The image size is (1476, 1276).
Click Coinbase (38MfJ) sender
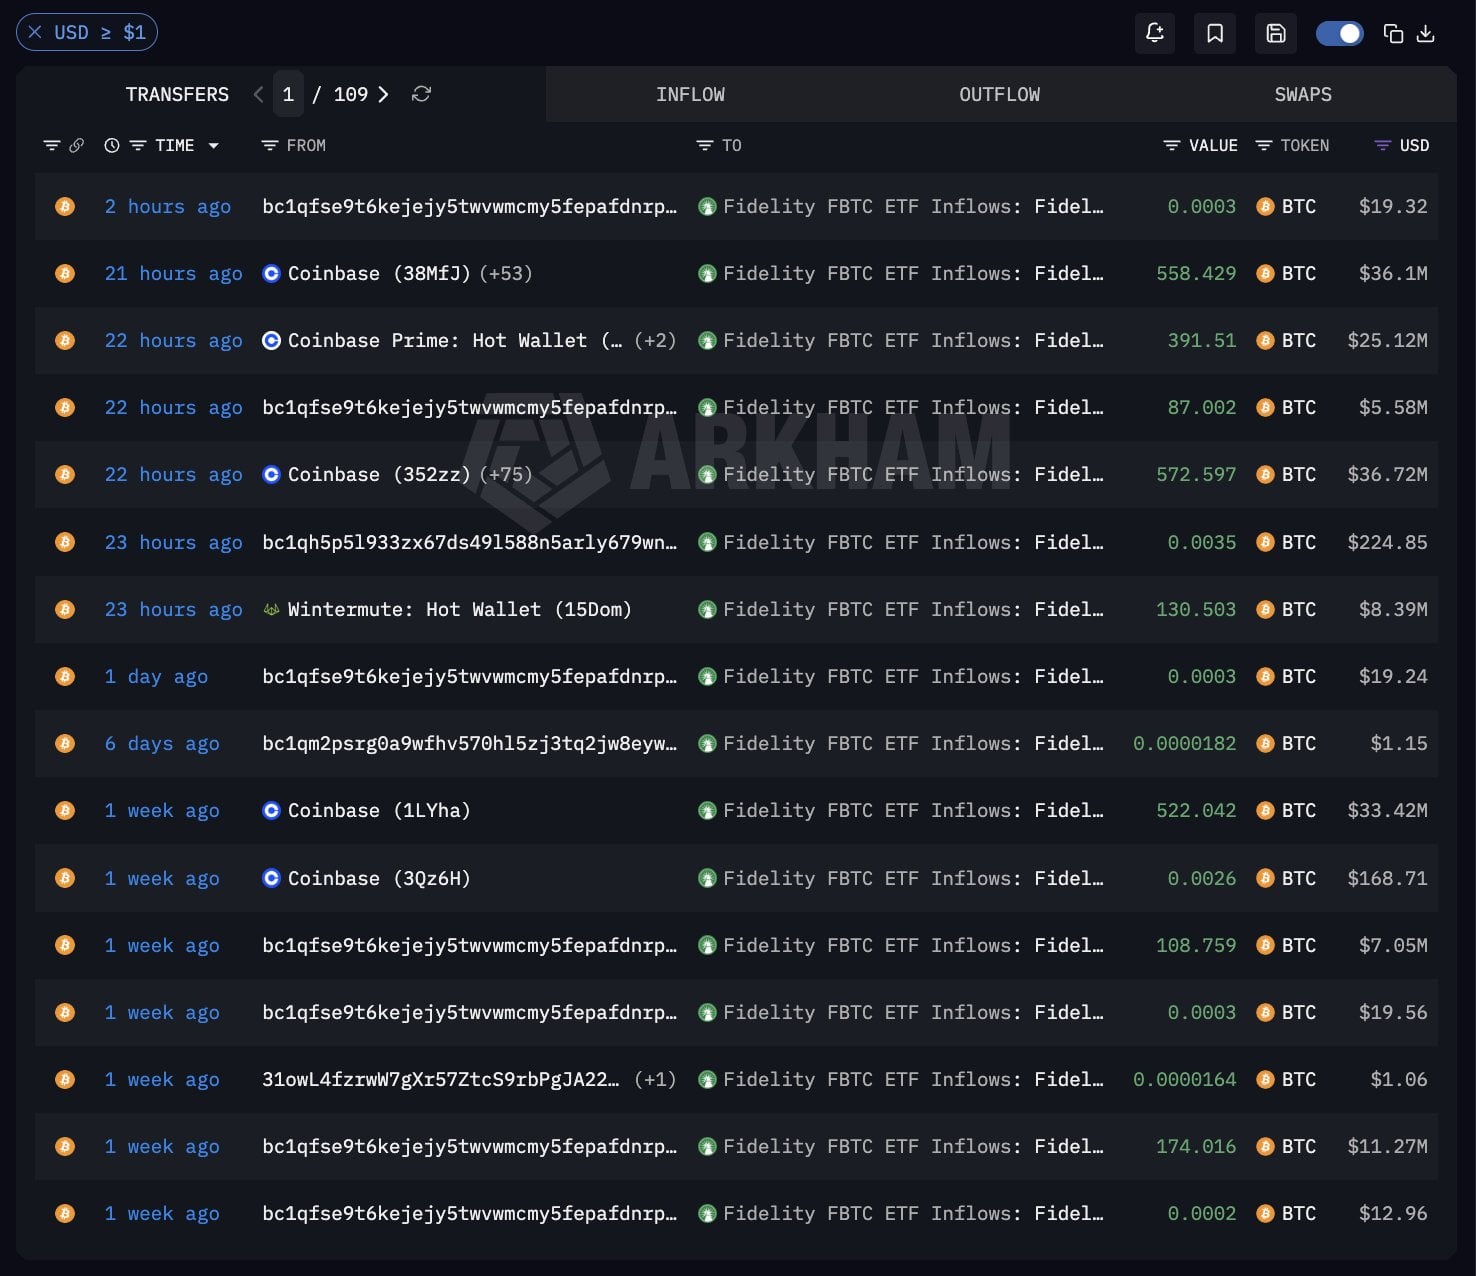(x=379, y=273)
